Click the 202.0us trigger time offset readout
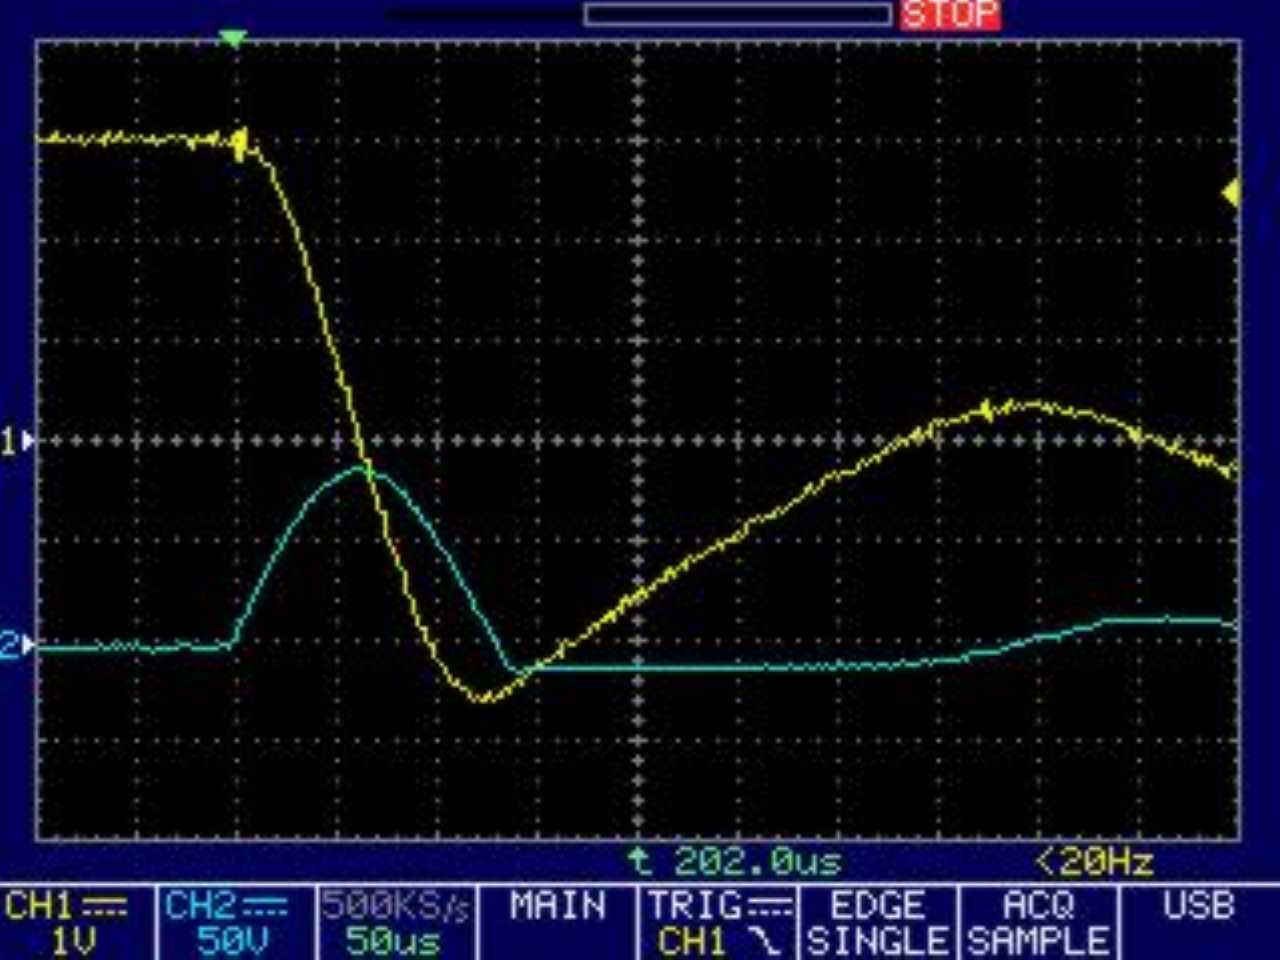 coord(757,861)
